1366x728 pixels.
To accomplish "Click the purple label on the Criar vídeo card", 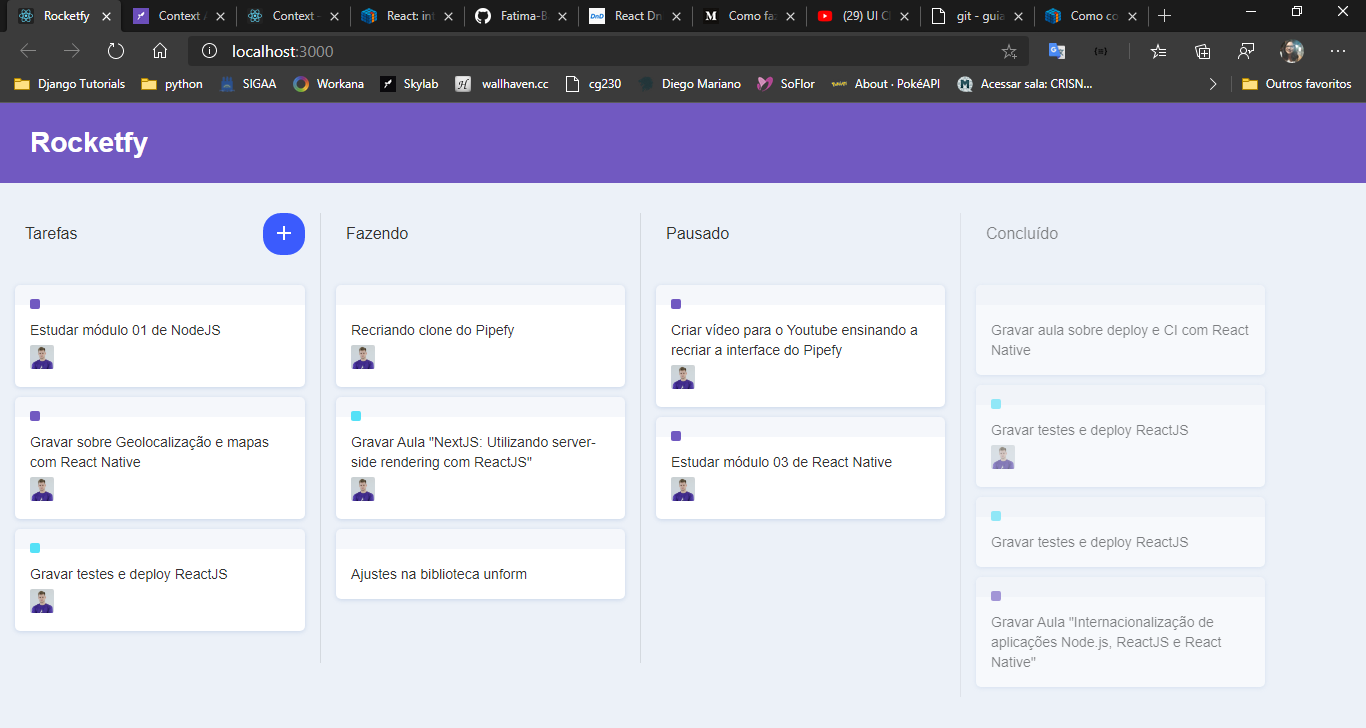I will pos(676,304).
